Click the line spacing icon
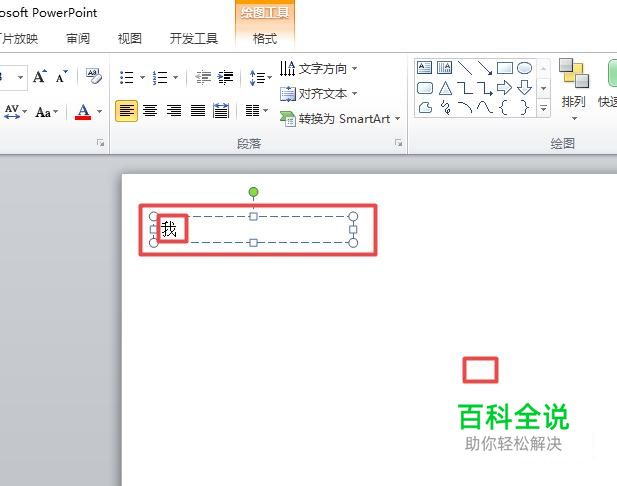The height and width of the screenshot is (486, 617). point(257,78)
